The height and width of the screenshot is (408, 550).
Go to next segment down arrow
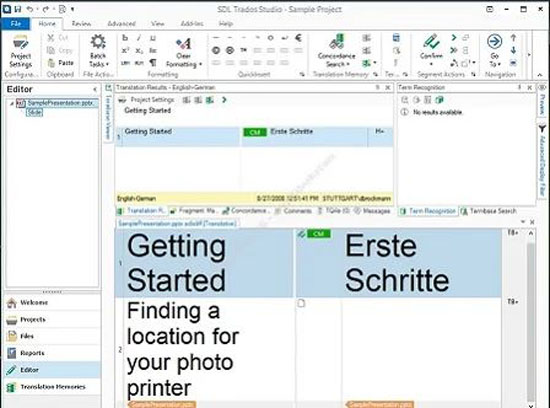(513, 50)
